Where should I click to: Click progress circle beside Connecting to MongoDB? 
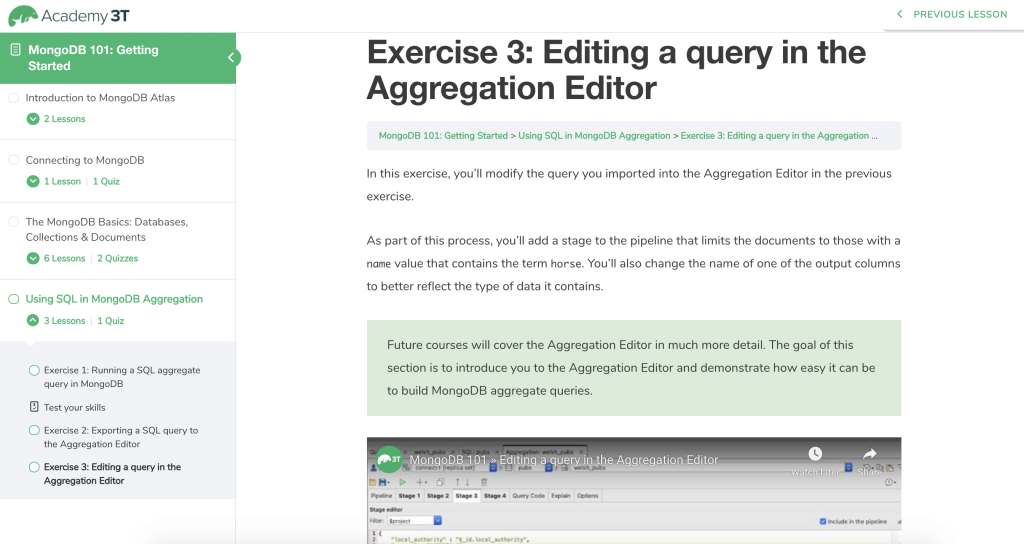13,160
